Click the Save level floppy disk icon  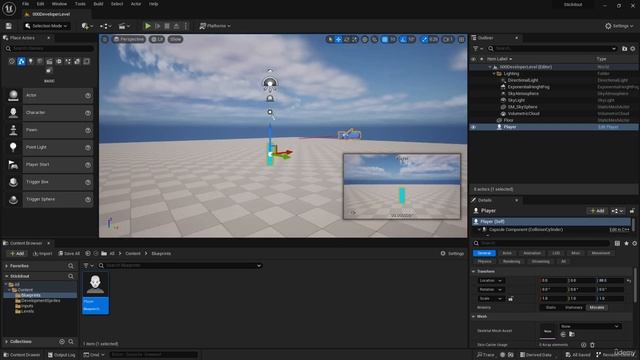(x=9, y=26)
